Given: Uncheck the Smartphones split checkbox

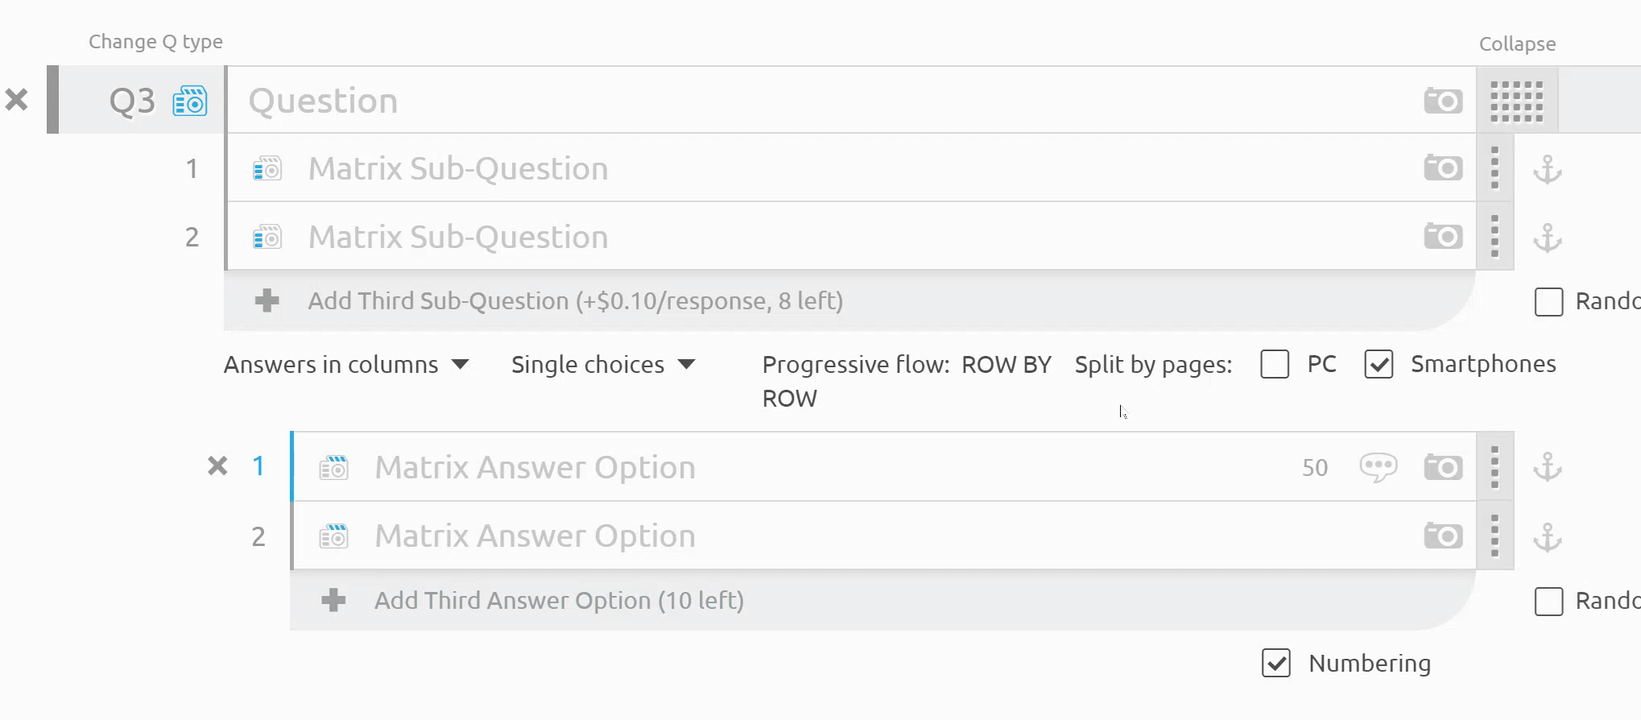Looking at the screenshot, I should [1379, 364].
